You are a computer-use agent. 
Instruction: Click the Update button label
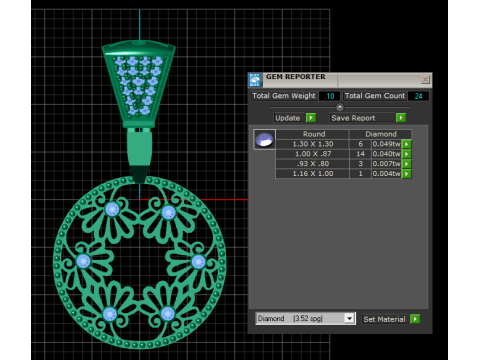pyautogui.click(x=287, y=118)
